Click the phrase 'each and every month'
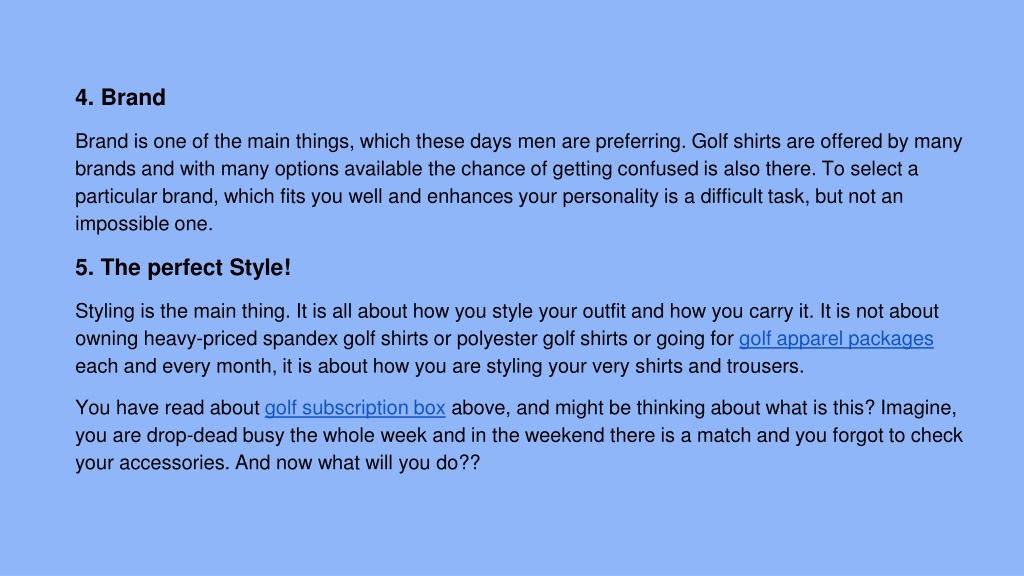This screenshot has height=576, width=1024. point(175,366)
